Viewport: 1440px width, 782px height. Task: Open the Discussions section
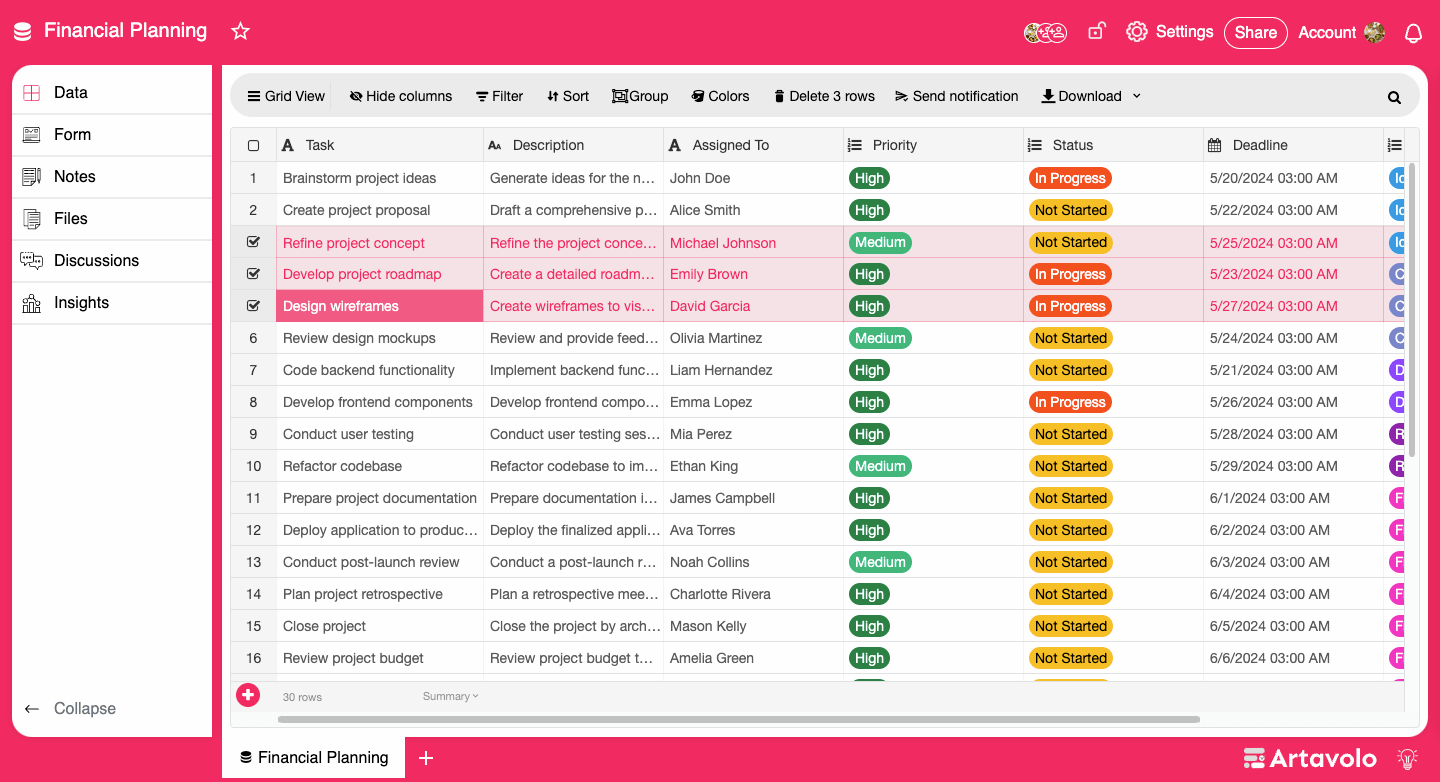point(112,260)
